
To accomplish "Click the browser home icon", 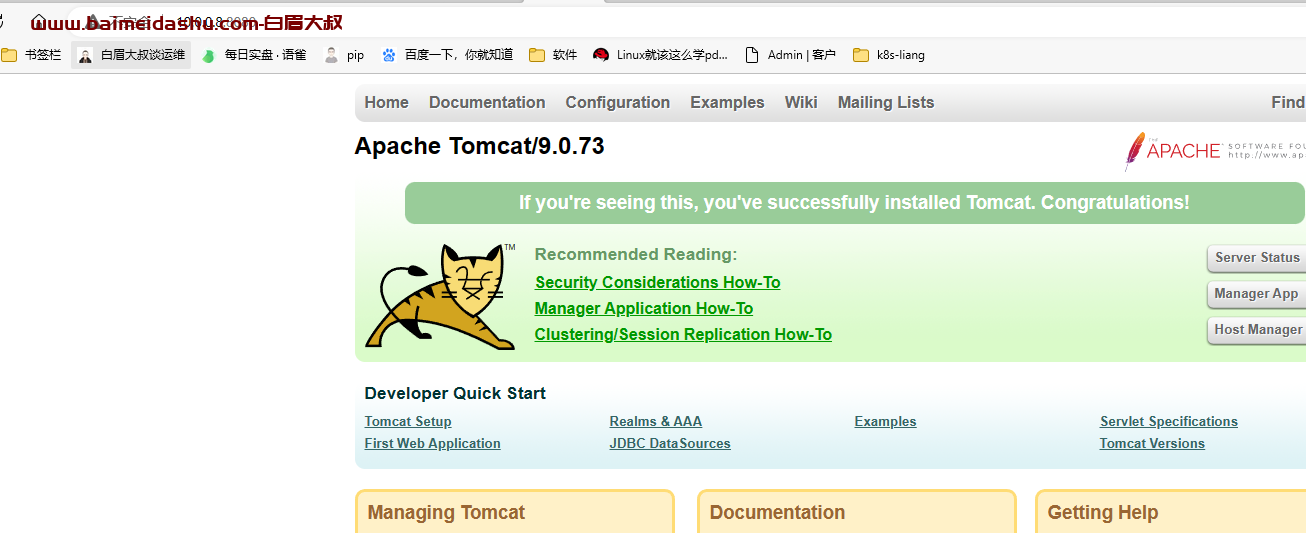I will (38, 21).
